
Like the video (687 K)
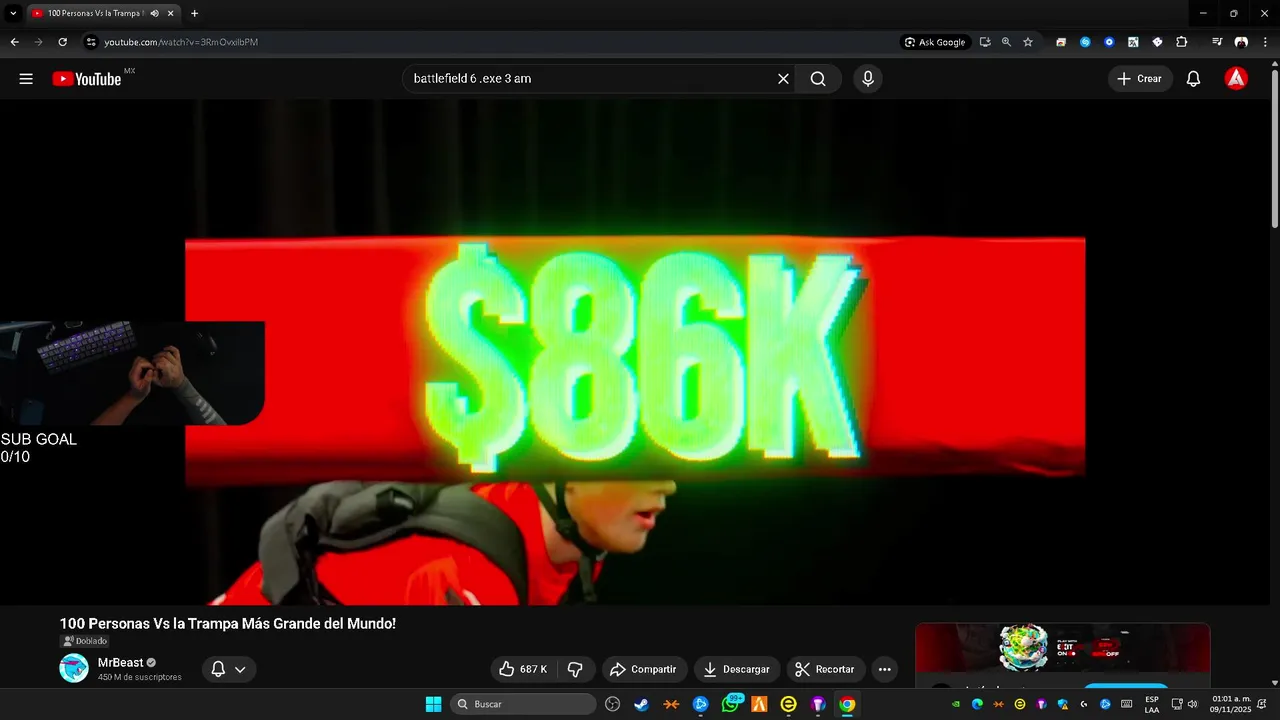(524, 669)
